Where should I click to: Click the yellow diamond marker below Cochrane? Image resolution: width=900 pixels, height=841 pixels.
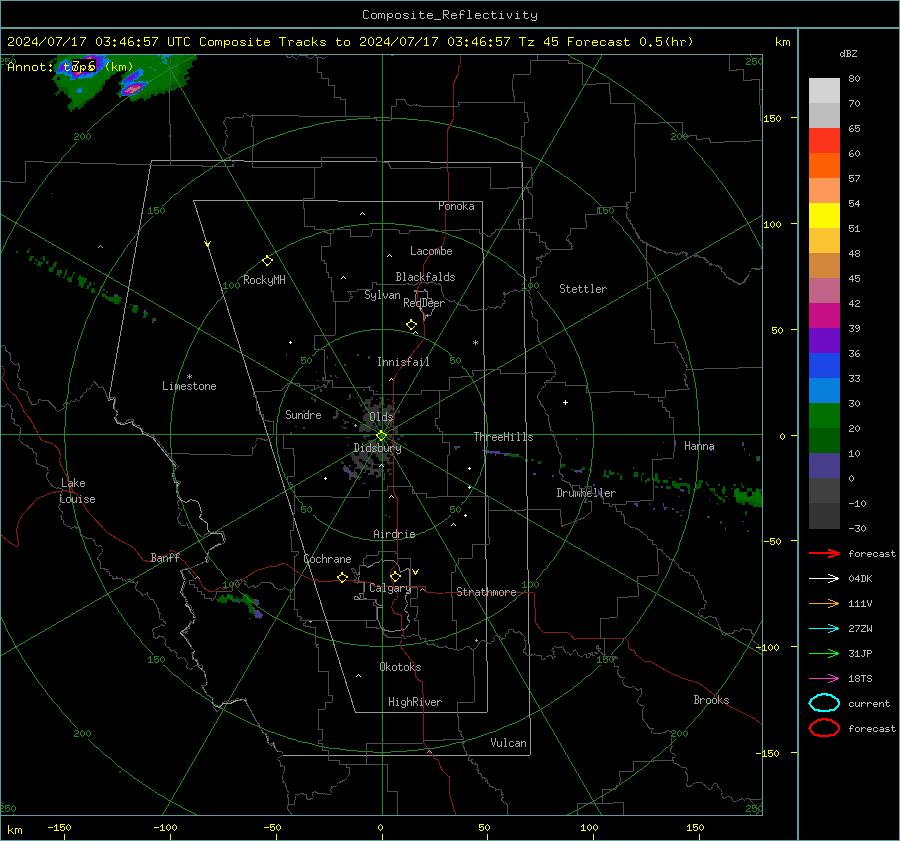click(342, 578)
